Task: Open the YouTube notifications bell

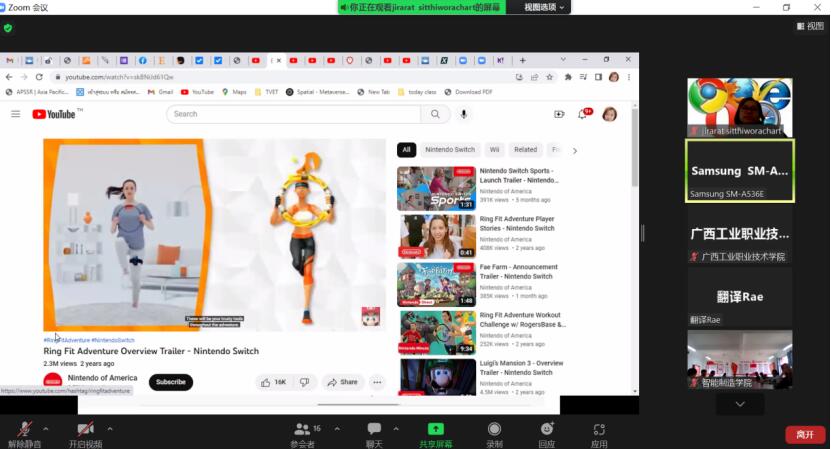Action: point(583,114)
